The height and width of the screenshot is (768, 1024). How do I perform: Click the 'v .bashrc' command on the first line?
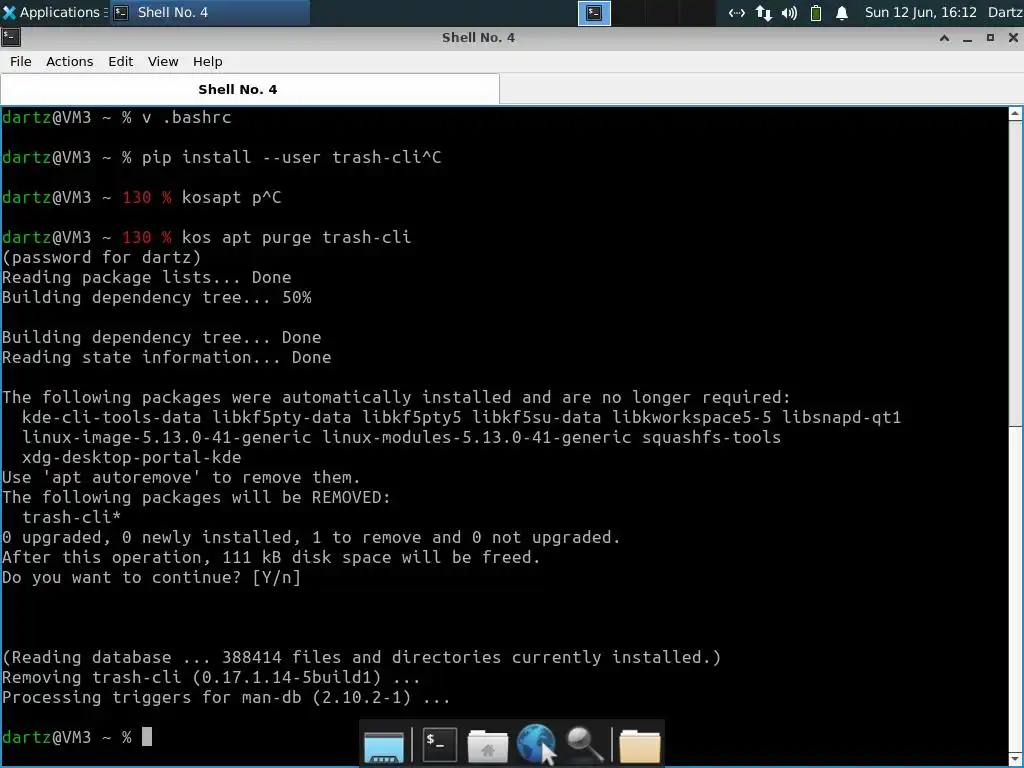click(x=187, y=118)
